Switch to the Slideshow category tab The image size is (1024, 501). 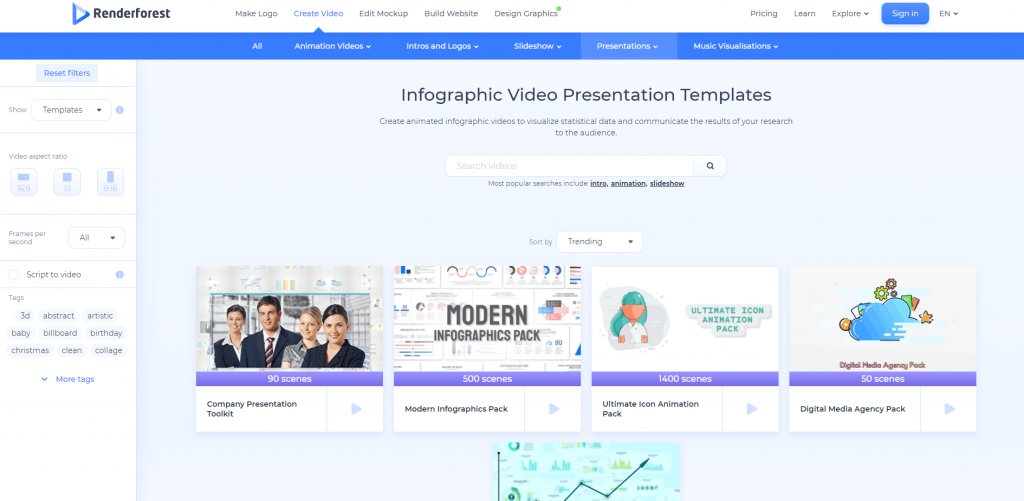click(544, 46)
